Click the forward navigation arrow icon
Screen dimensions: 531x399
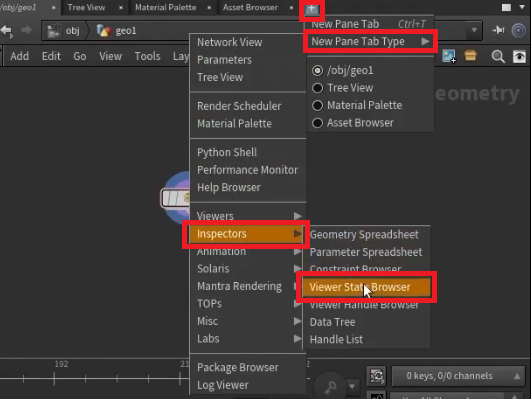(x=26, y=30)
